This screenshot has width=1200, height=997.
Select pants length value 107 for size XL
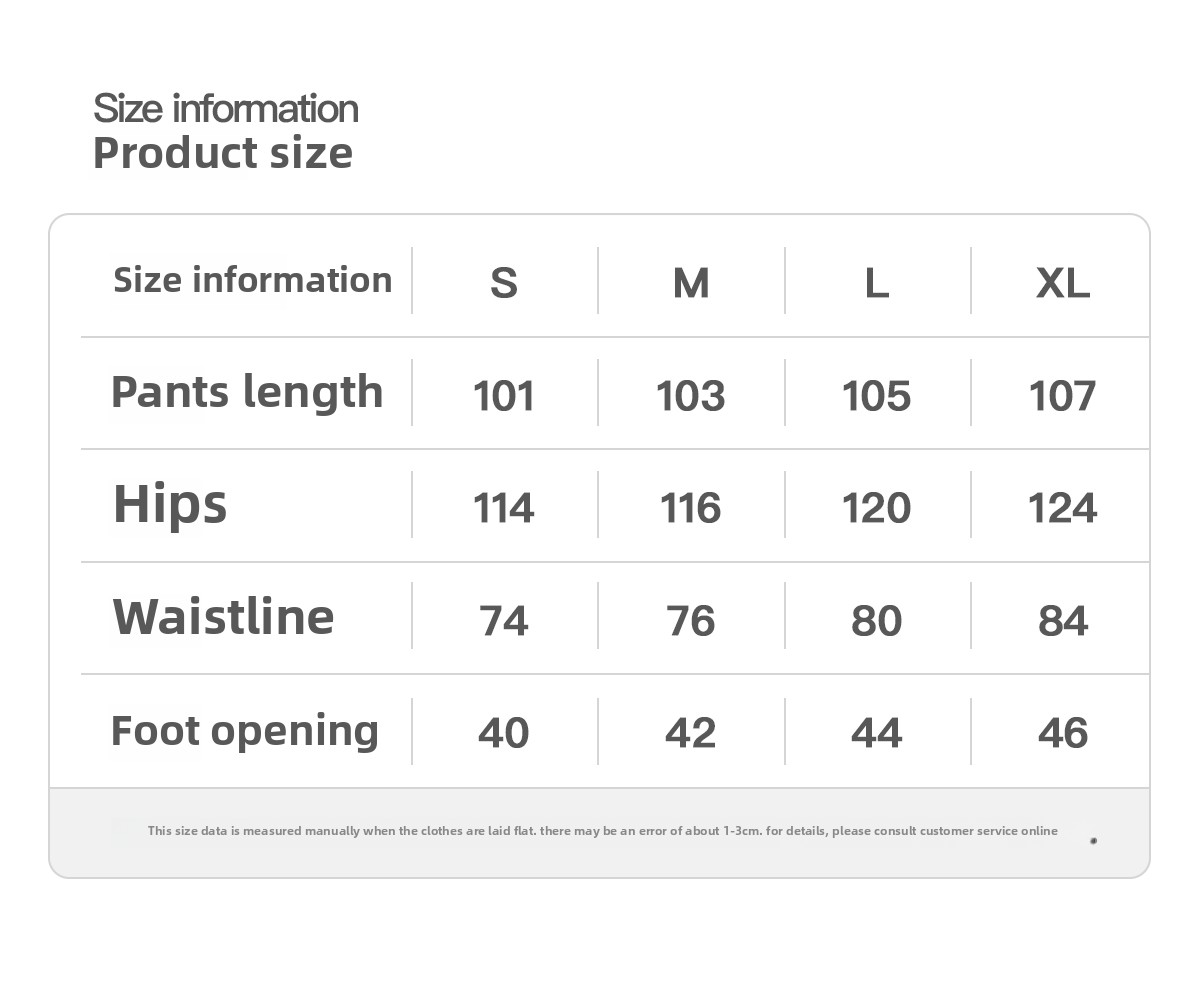tap(1062, 395)
